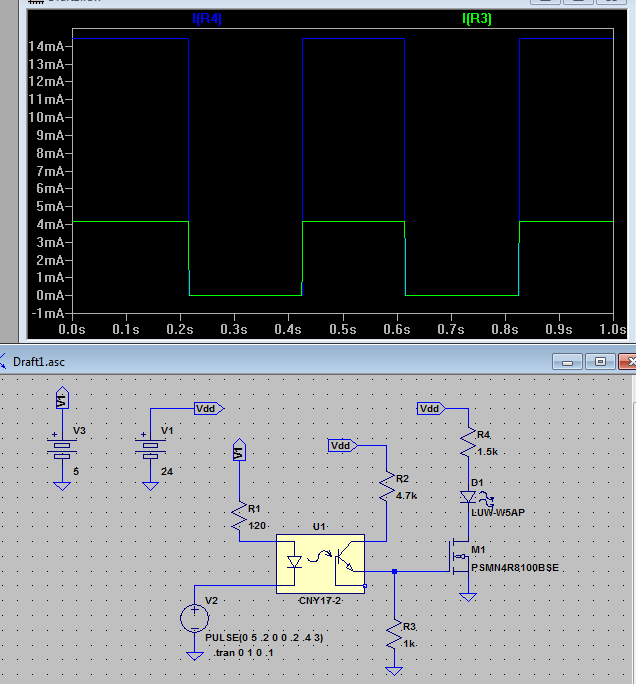Click the PSMN4R8100BSE MOSFET model label
This screenshot has width=636, height=684.
515,568
